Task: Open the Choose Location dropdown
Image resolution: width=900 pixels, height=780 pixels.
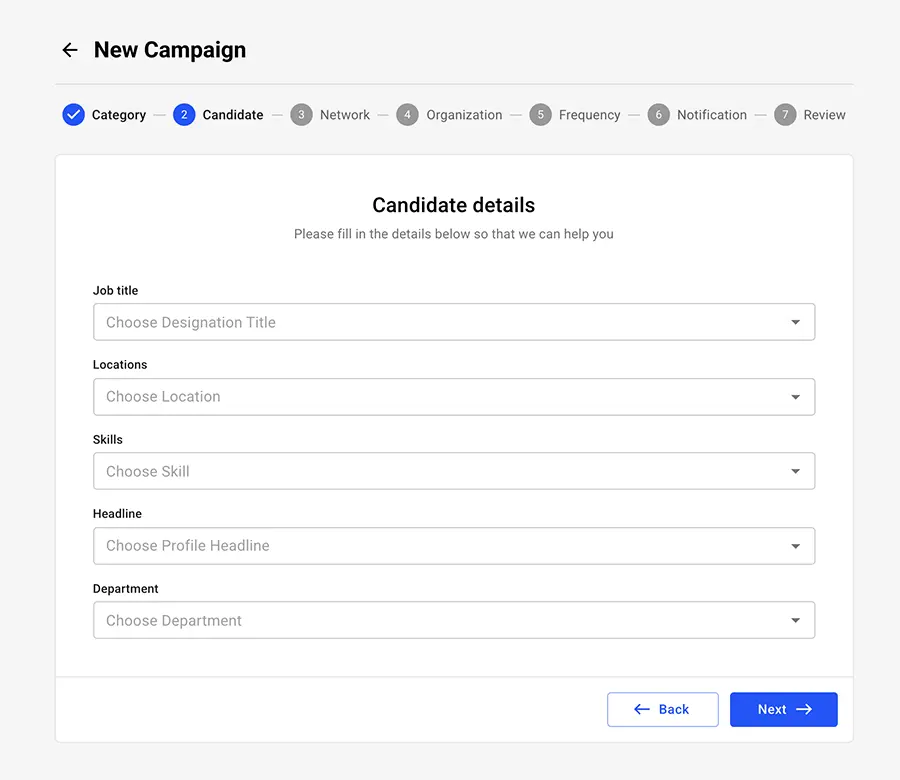Action: click(454, 397)
